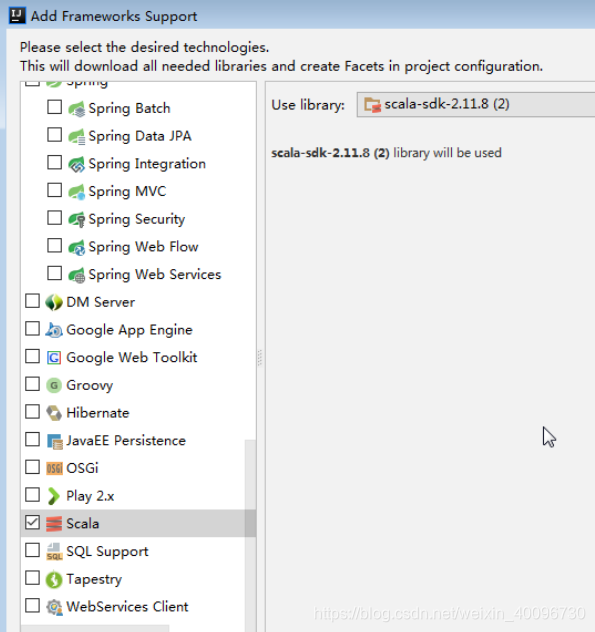Screen dimensions: 595x632
Task: Click the Hibernate icon
Action: click(54, 413)
